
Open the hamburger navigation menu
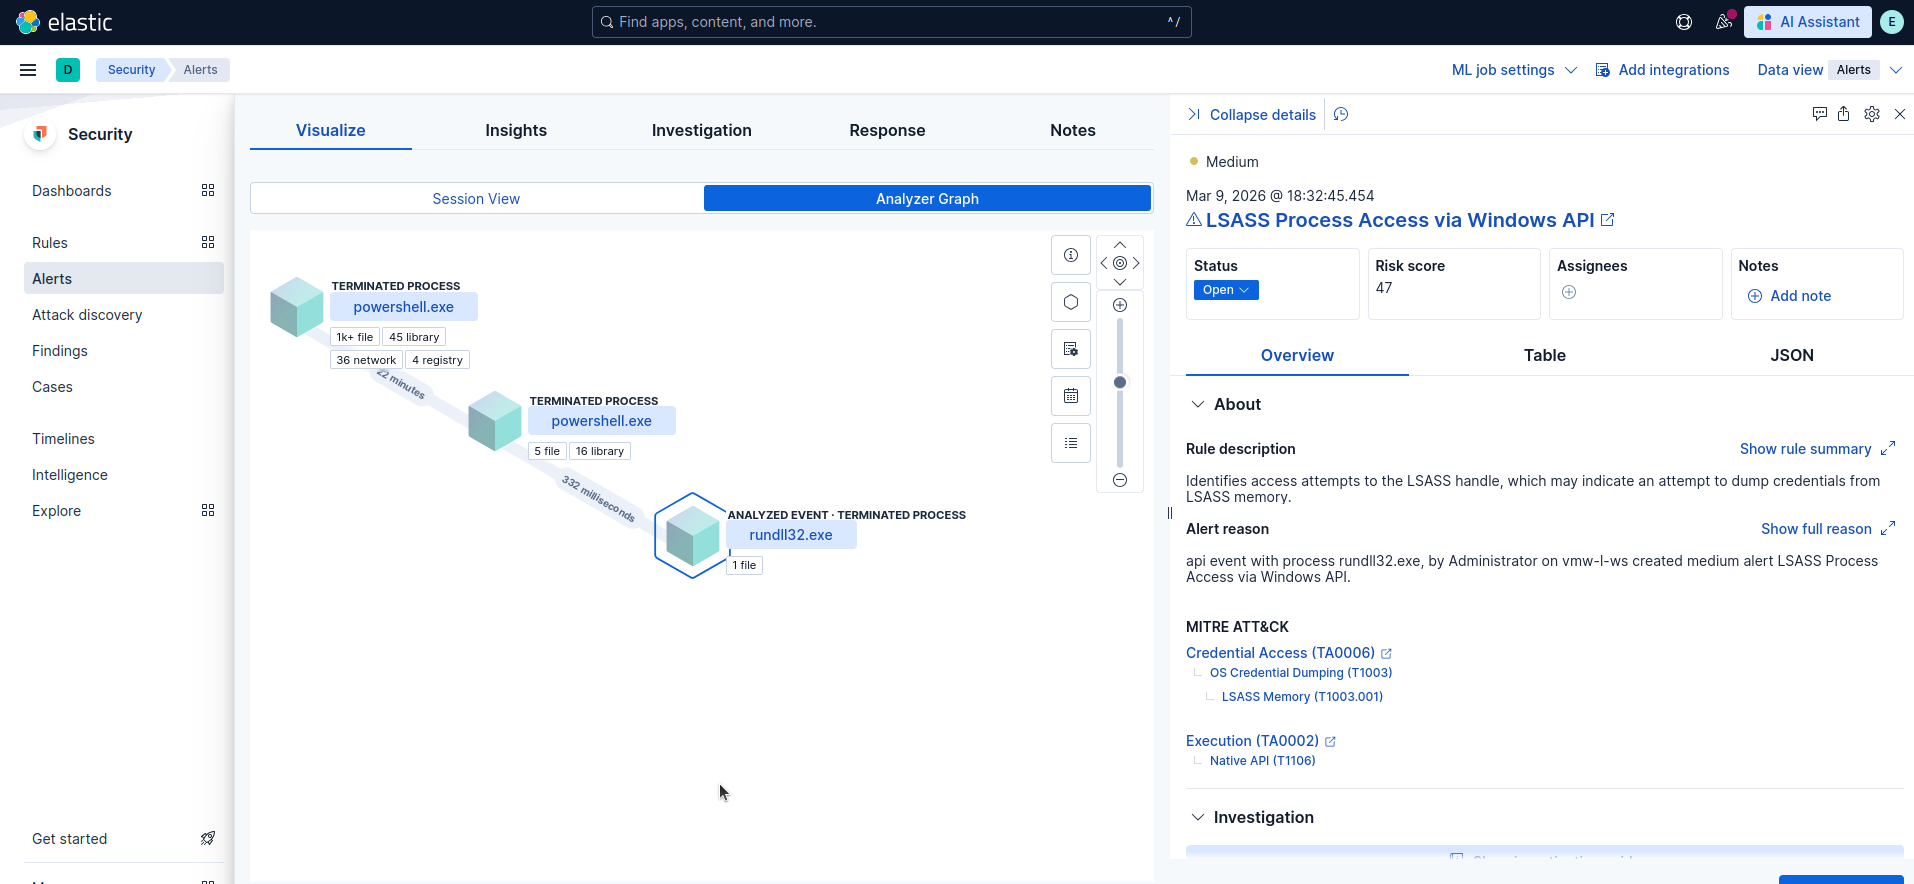click(28, 70)
